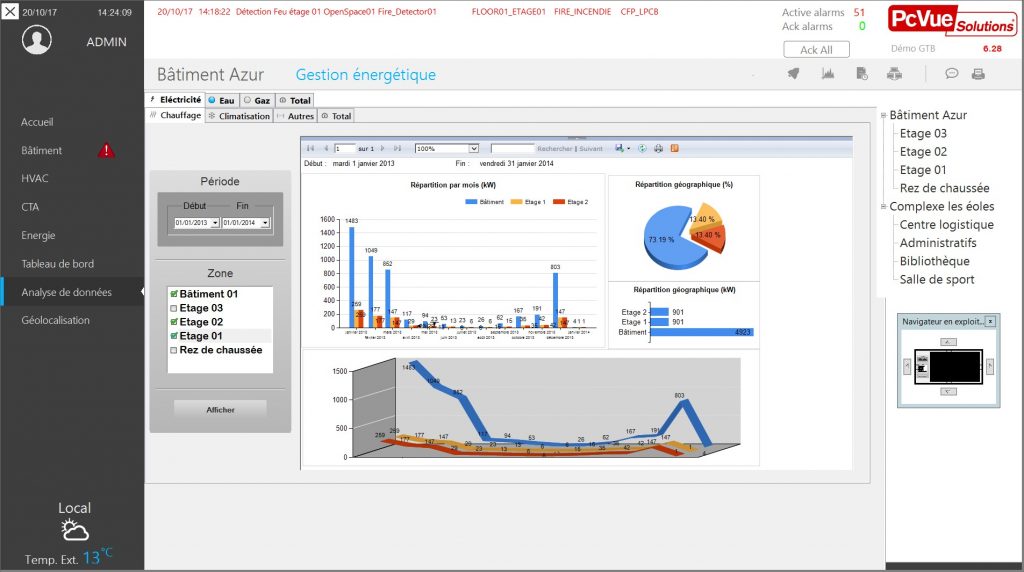Open the 100% zoom level dropdown
The image size is (1024, 572).
[473, 148]
